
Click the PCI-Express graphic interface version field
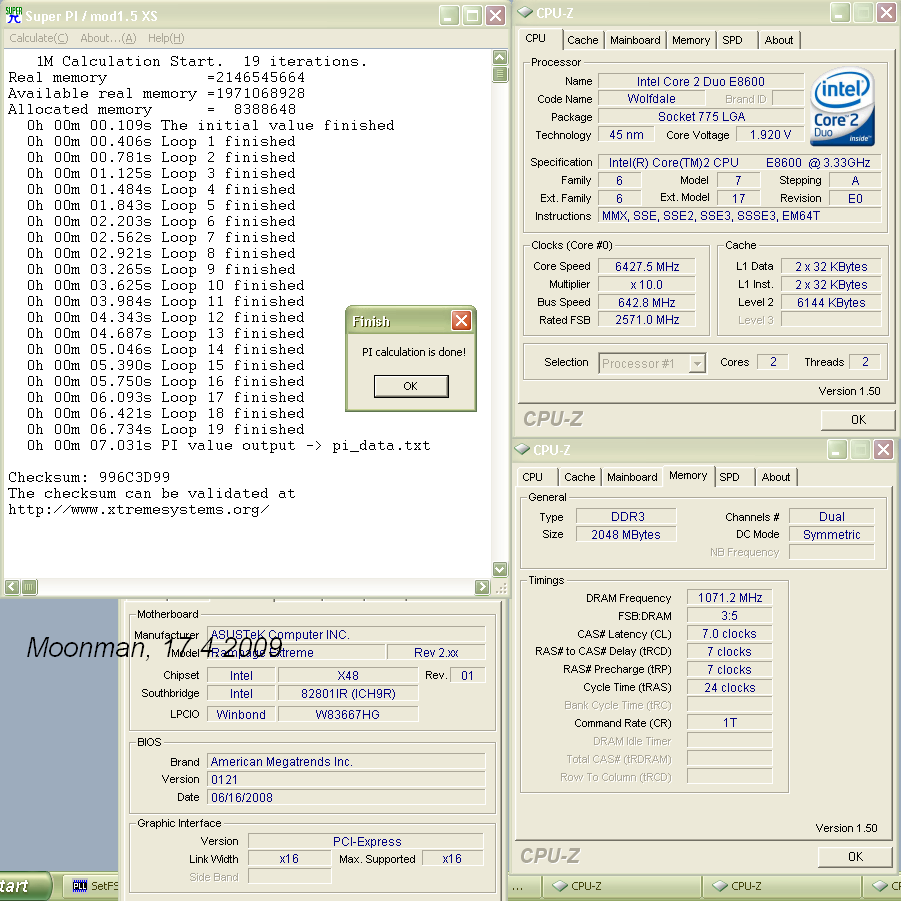(x=366, y=841)
